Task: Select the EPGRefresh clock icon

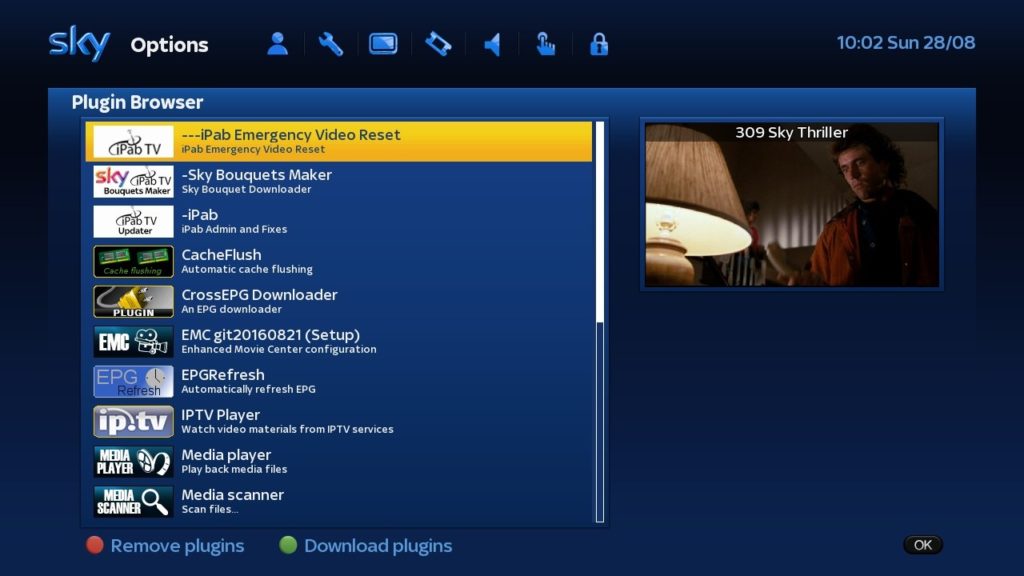Action: coord(133,382)
